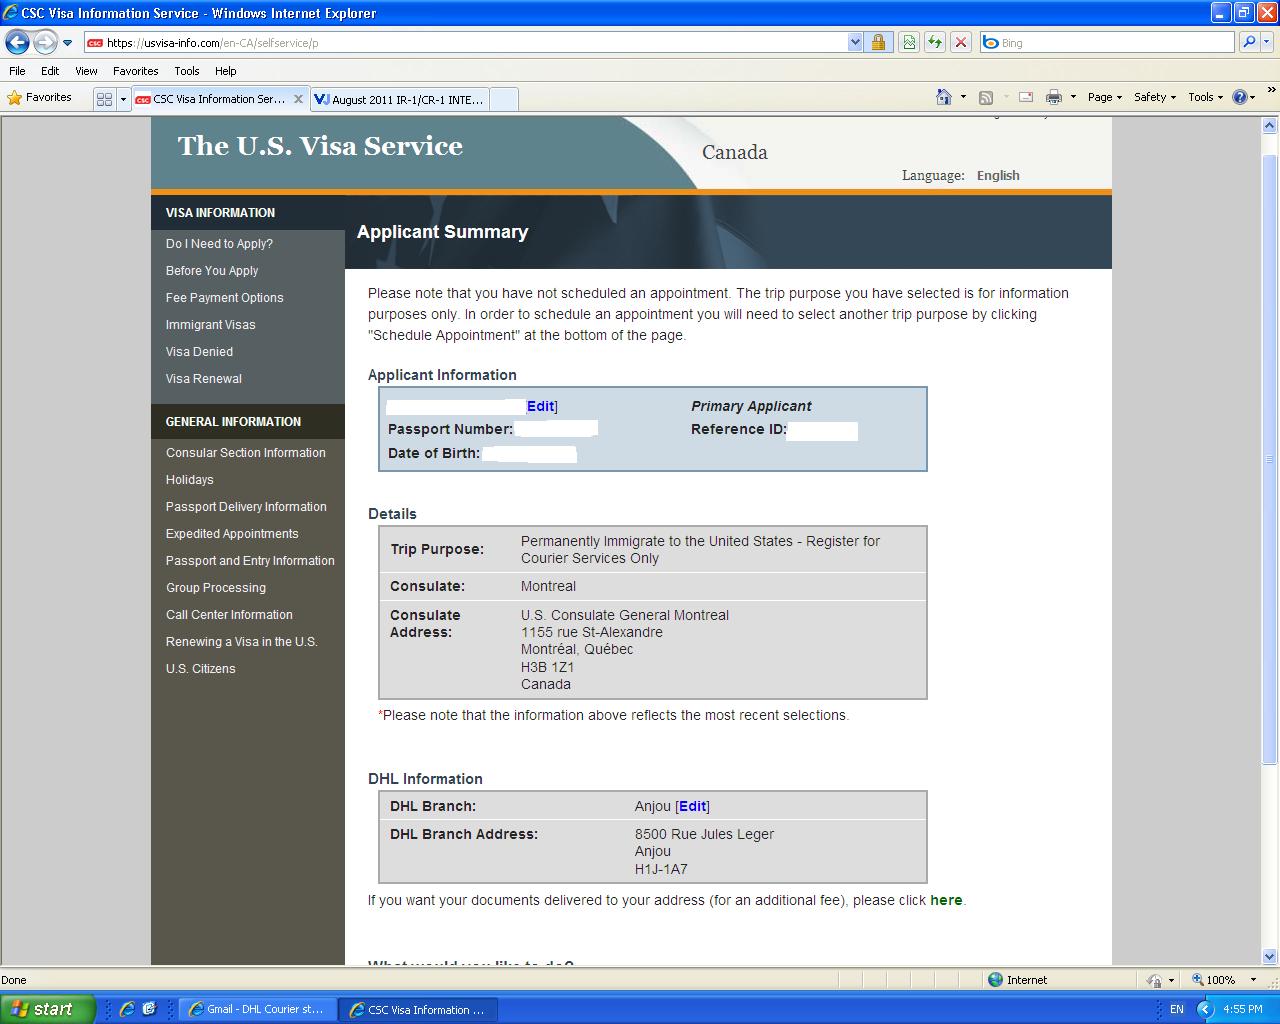Click the EN language indicator in tray
The height and width of the screenshot is (1024, 1280).
tap(1176, 1010)
